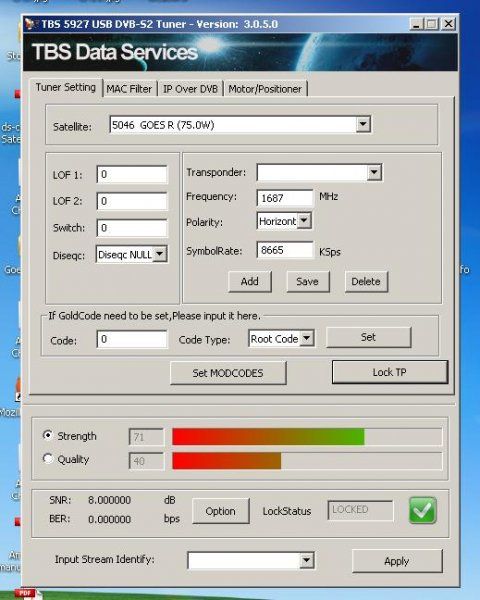This screenshot has height=600, width=480.
Task: Open the Input Stream Identify dropdown
Action: pyautogui.click(x=306, y=561)
